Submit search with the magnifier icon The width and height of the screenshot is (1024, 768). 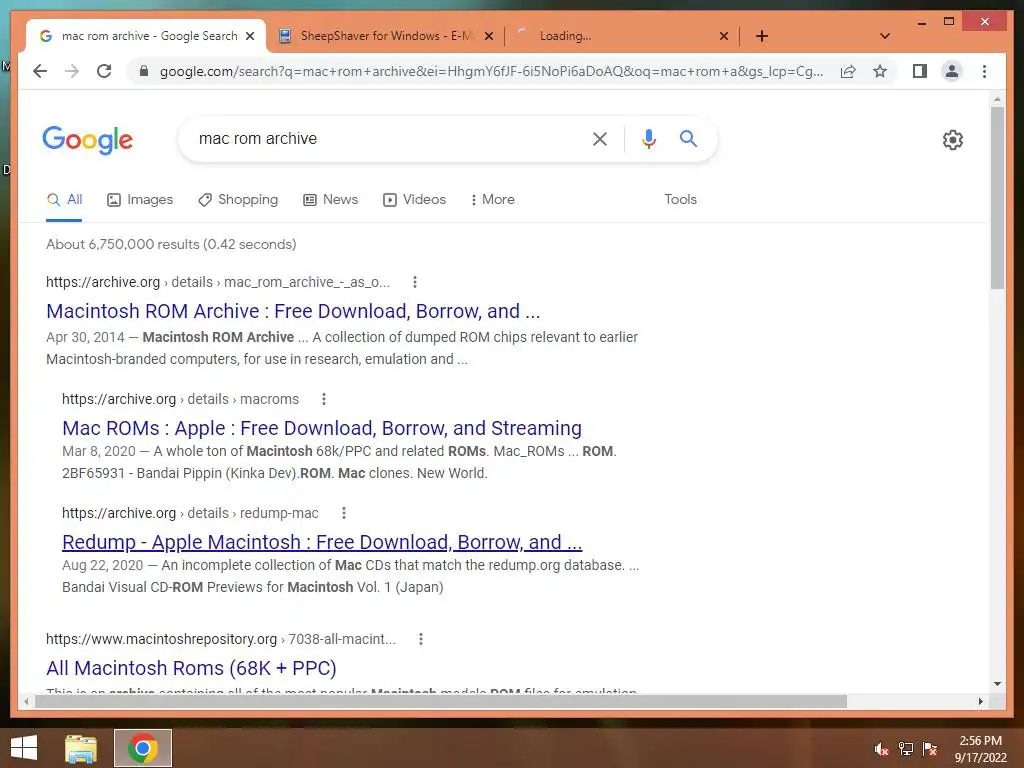click(x=688, y=138)
